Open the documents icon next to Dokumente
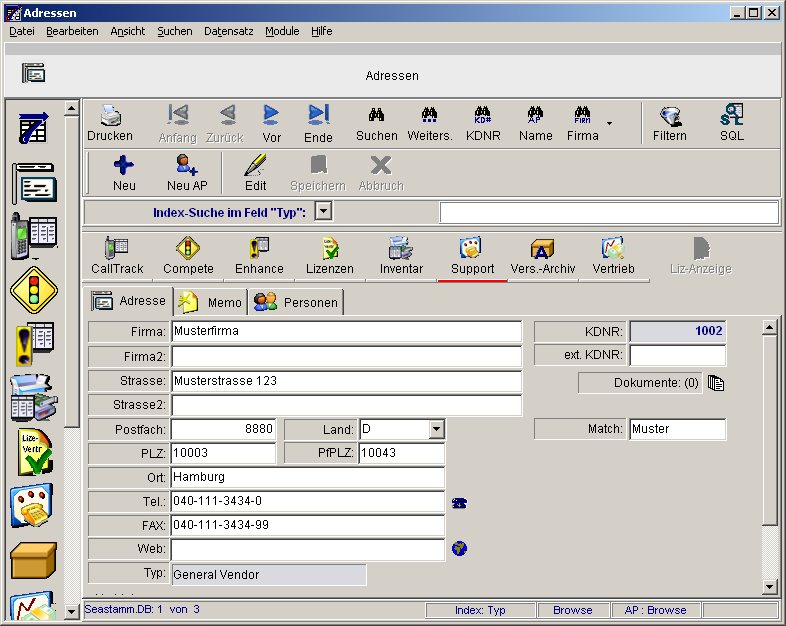Screen dimensions: 786x626 click(715, 382)
